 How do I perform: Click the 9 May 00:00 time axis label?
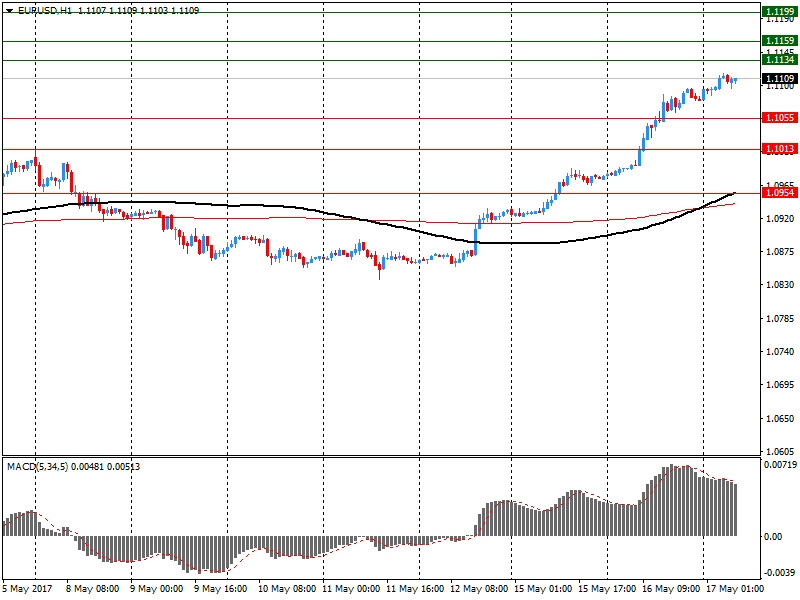pyautogui.click(x=156, y=589)
